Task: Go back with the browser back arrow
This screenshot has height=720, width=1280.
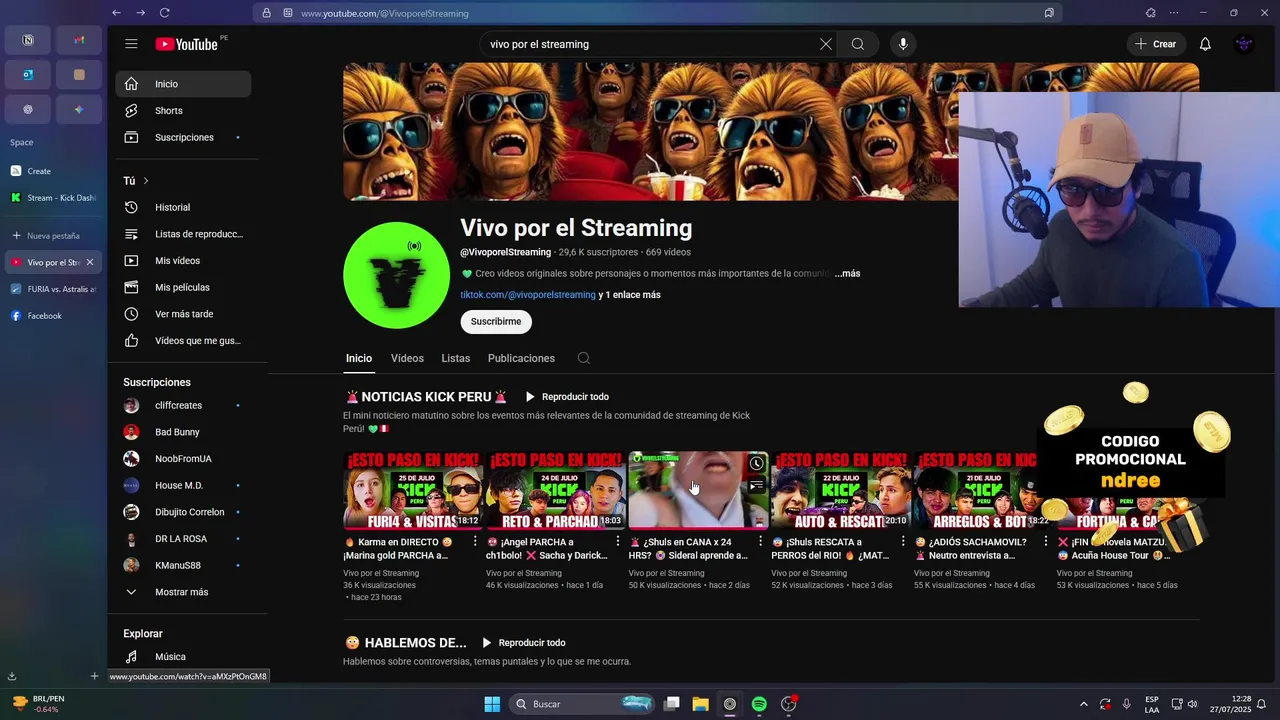Action: pyautogui.click(x=116, y=13)
